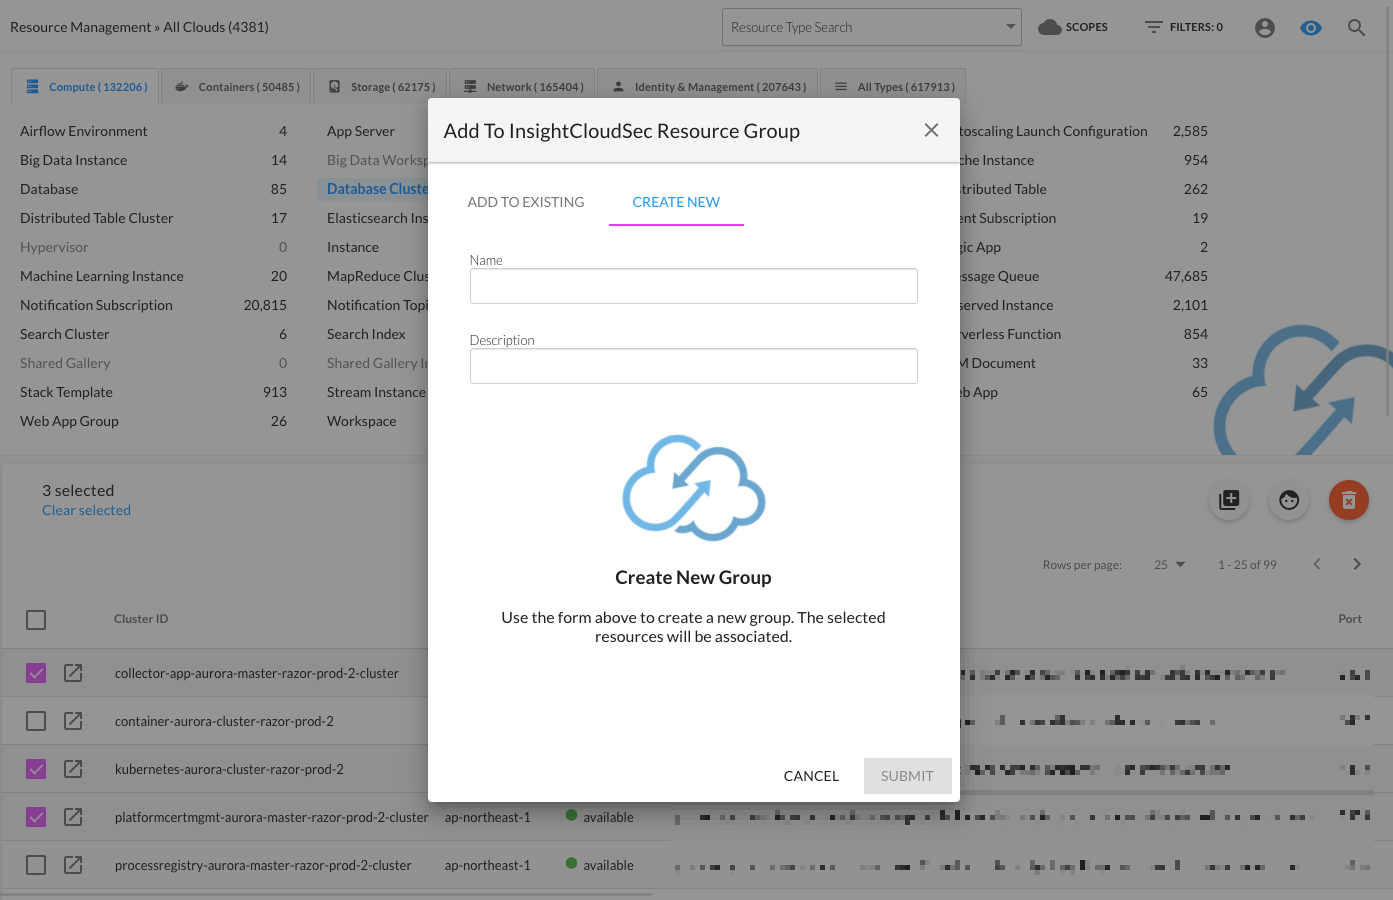
Task: Select the App Server resource type
Action: (x=361, y=131)
